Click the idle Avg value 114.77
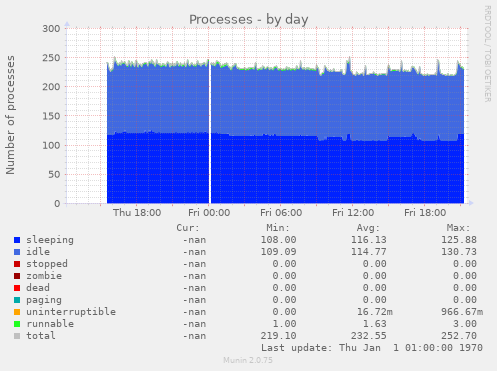 369,252
